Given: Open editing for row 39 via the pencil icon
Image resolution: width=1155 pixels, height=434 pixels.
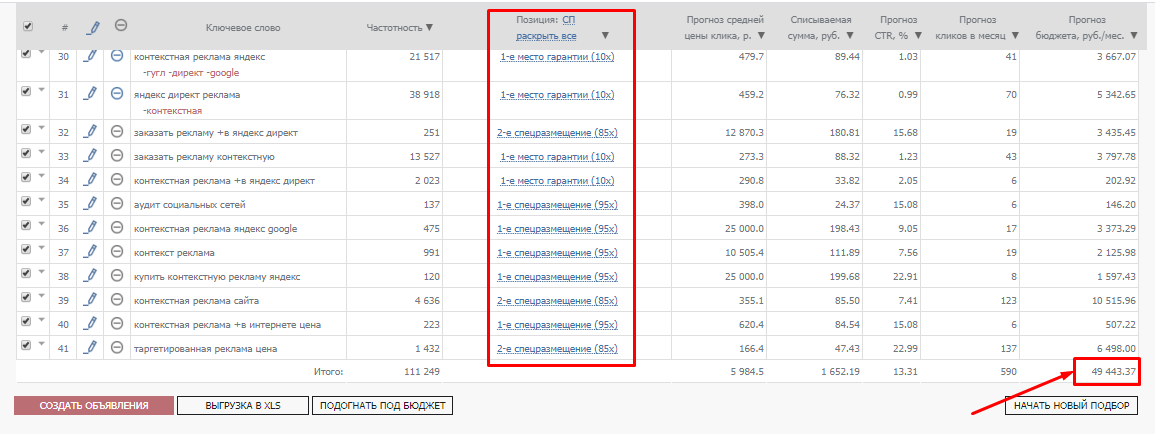Looking at the screenshot, I should click(x=90, y=300).
